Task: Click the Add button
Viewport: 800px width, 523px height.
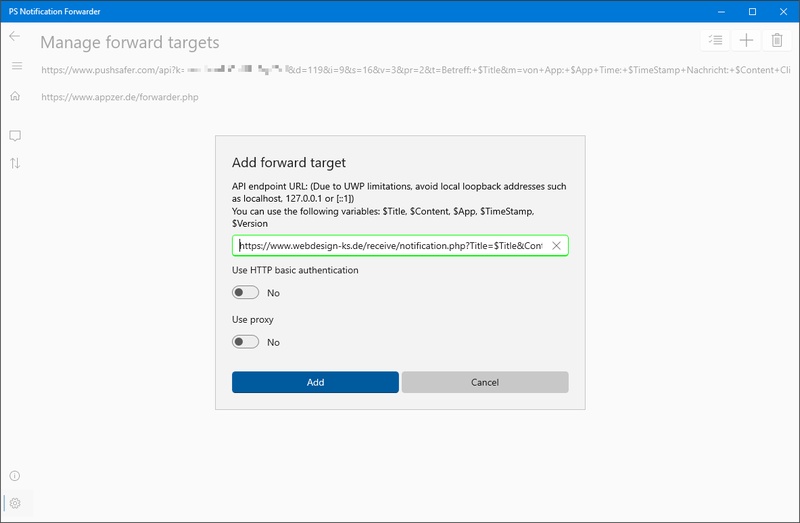Action: click(x=315, y=382)
